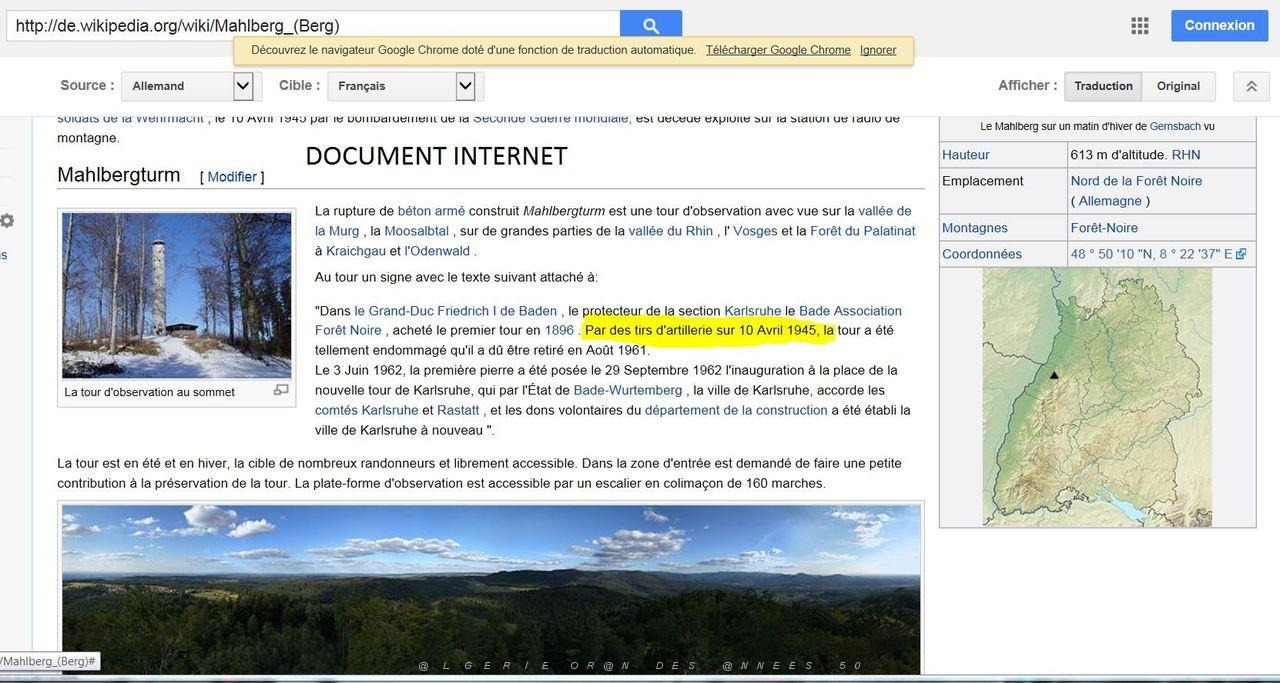Click the RHN link in infobox
Viewport: 1280px width, 683px height.
(x=1186, y=155)
